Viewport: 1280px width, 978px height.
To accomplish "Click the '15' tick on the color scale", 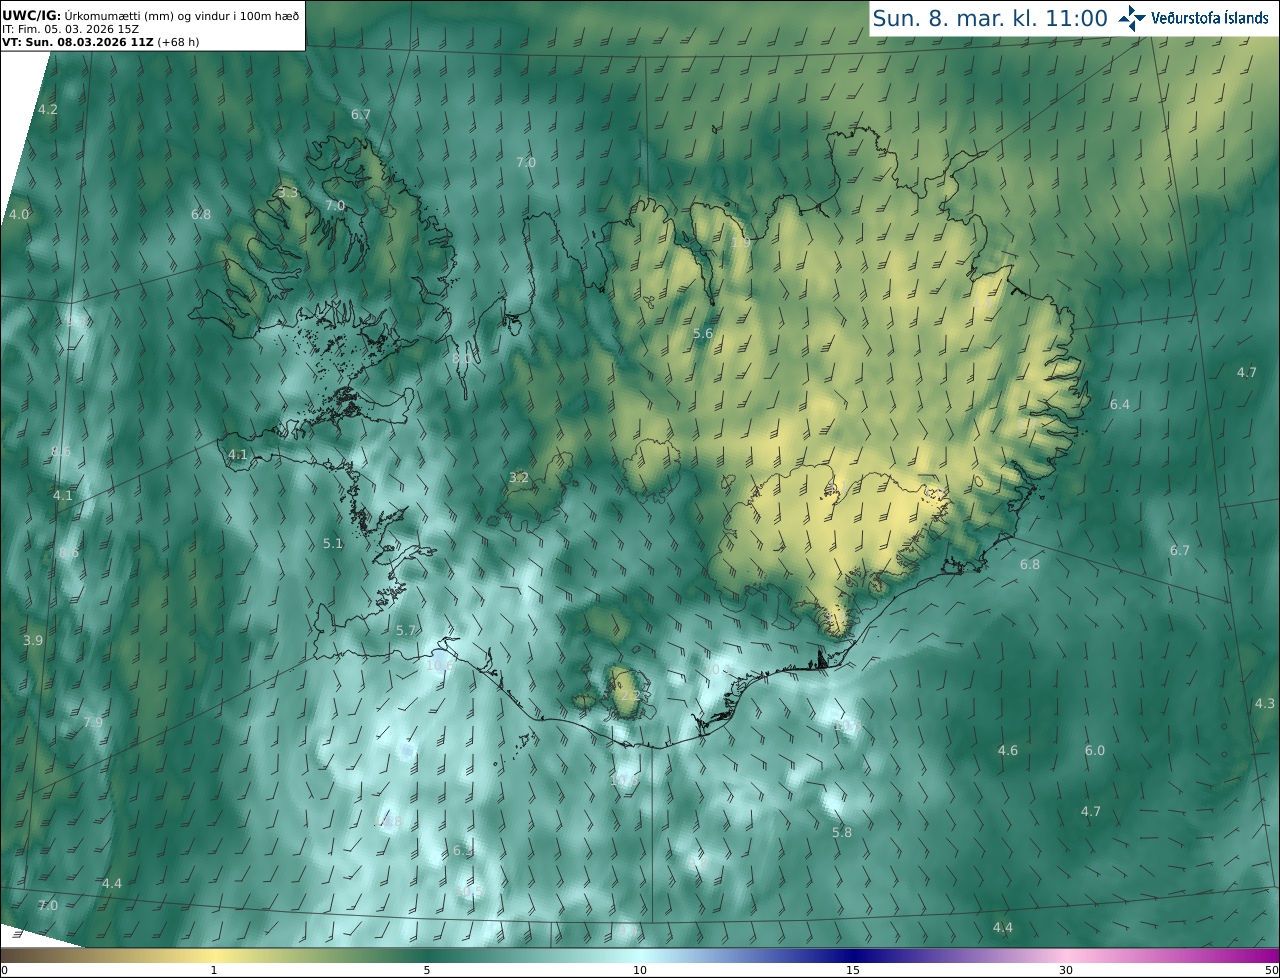I will click(853, 970).
